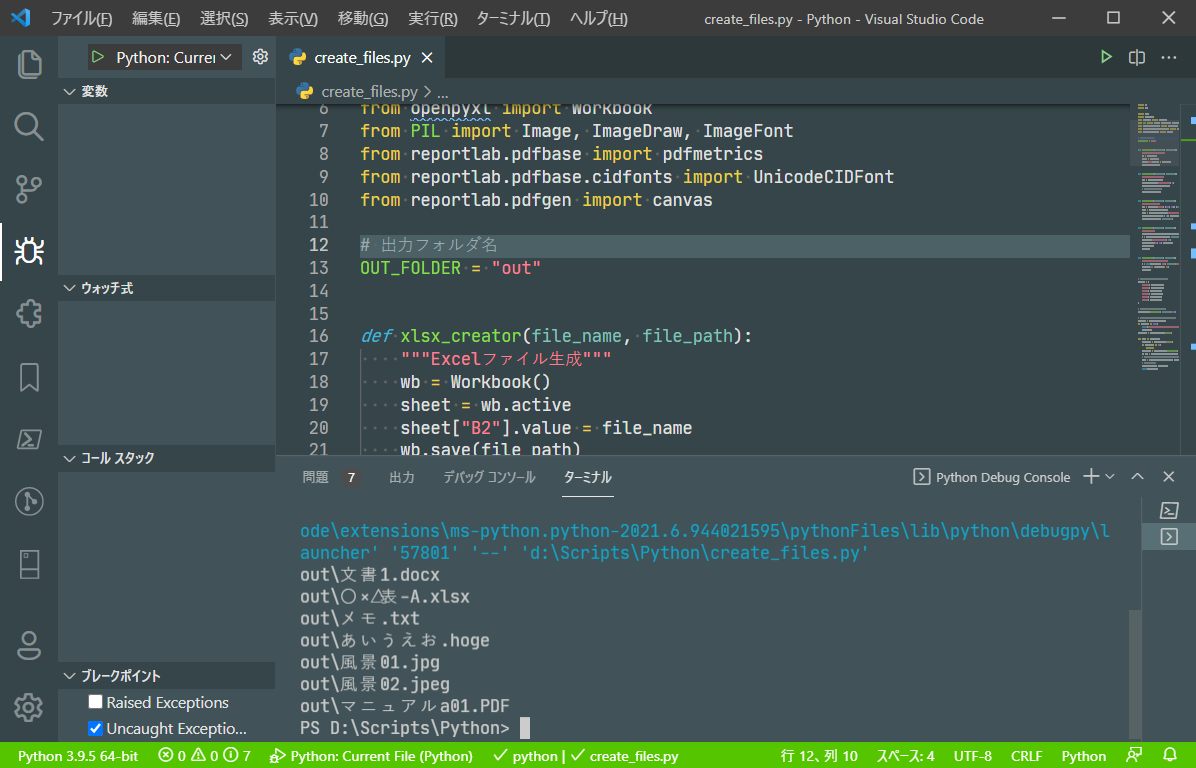Open ターミナル(T) menu

(513, 19)
